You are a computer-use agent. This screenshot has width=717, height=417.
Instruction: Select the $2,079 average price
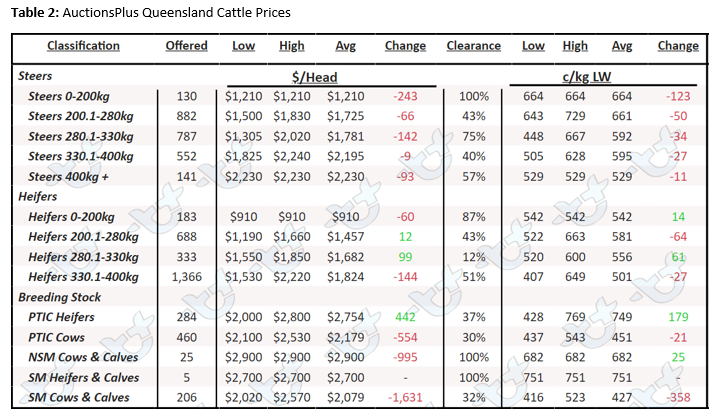tap(346, 398)
